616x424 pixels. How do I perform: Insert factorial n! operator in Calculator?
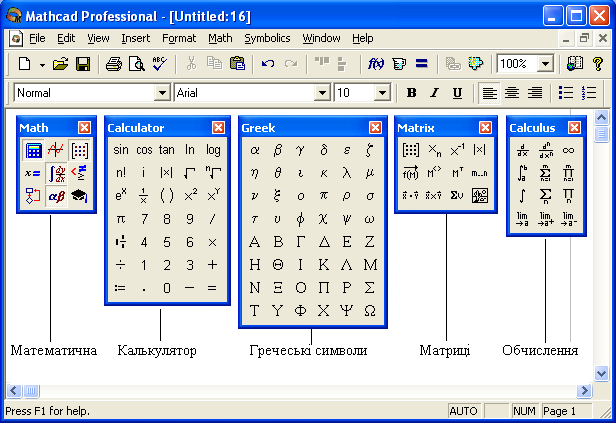click(121, 173)
